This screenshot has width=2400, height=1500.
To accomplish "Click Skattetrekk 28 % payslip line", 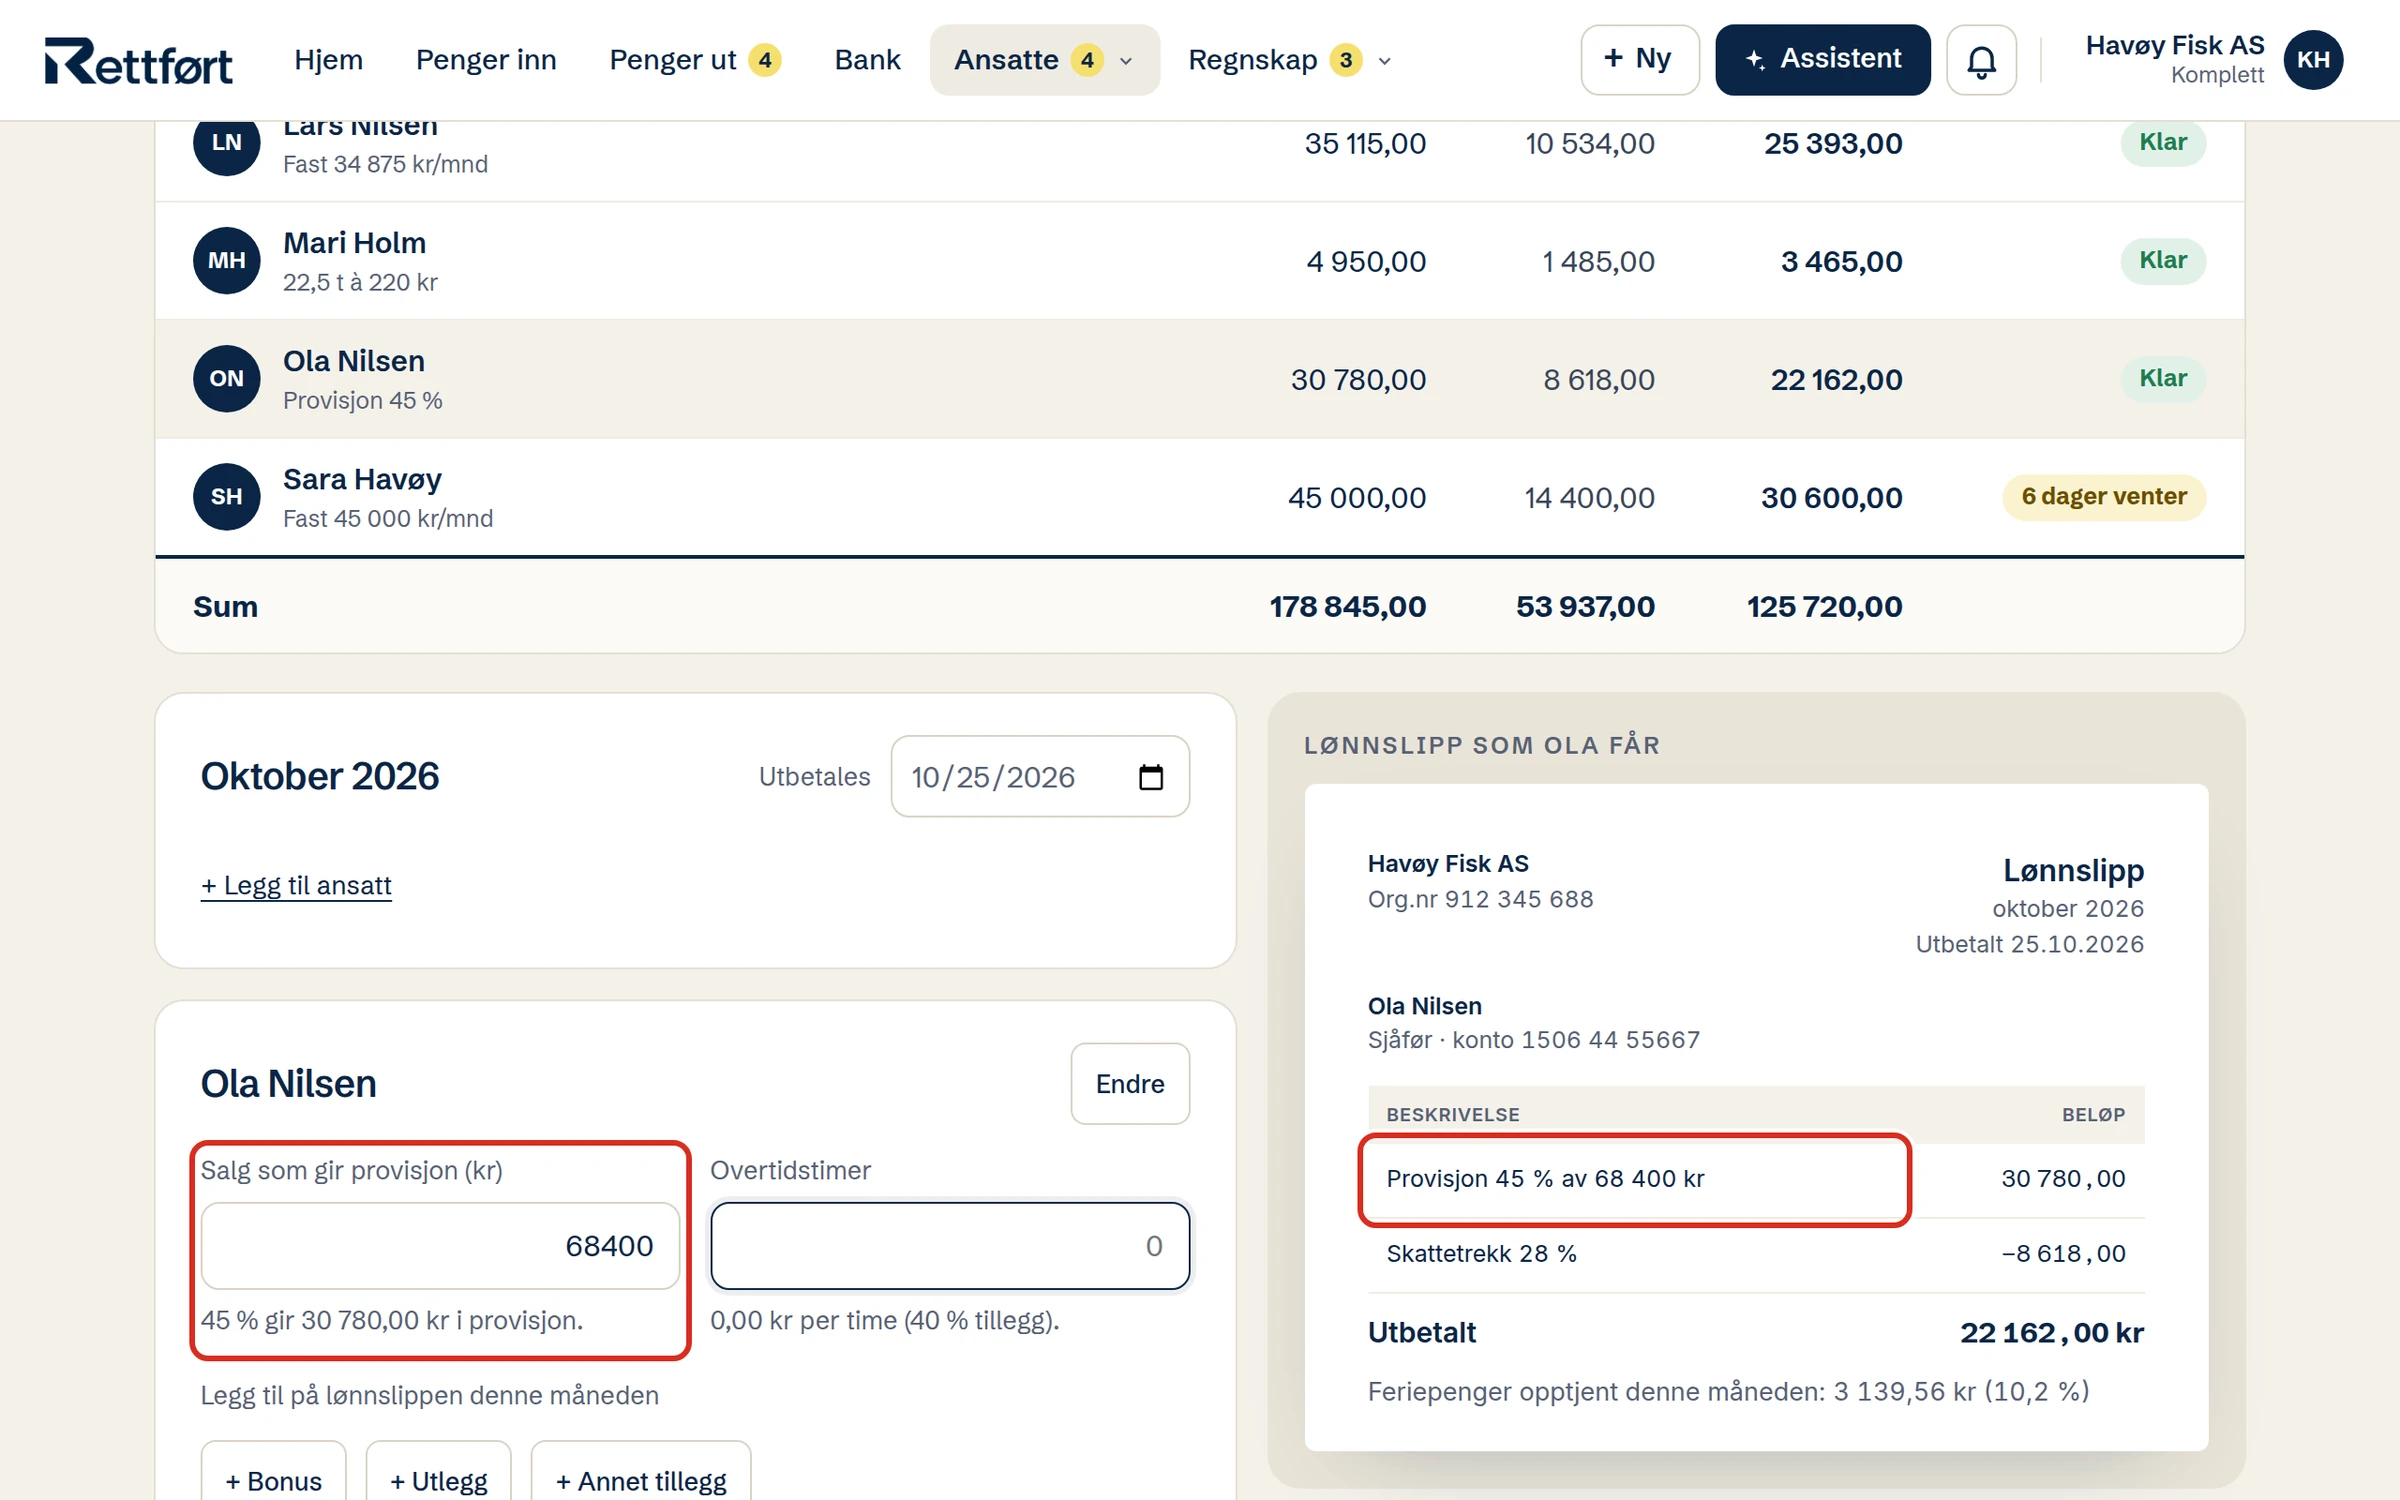I will pos(1756,1254).
